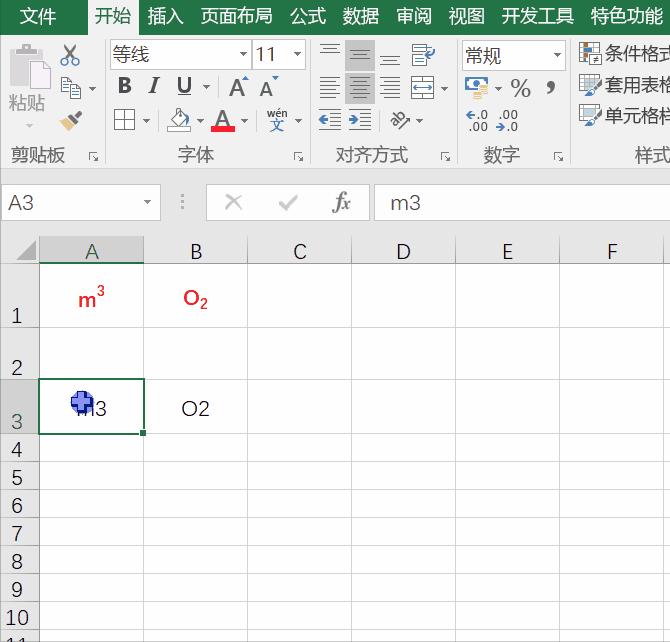Viewport: 670px width, 642px height.
Task: Switch to the 审阅 Review tab
Action: (x=414, y=16)
